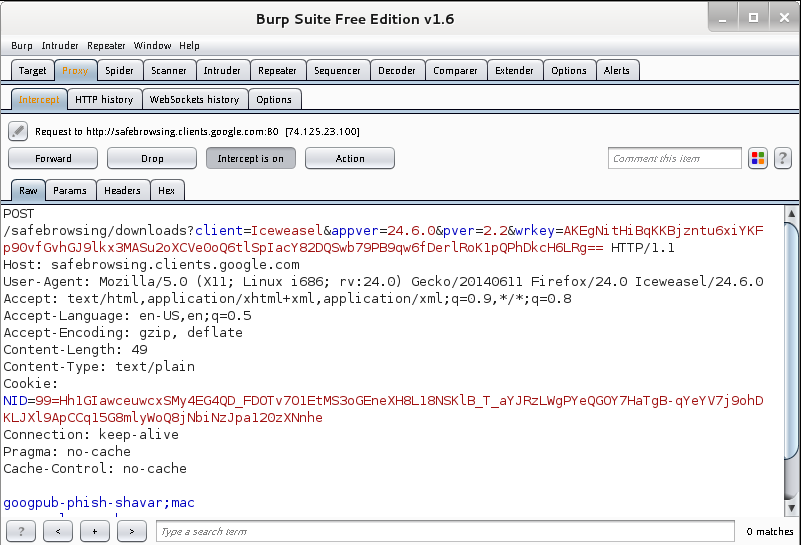Open the Repeater menu in menu bar
This screenshot has height=545, width=801.
(106, 45)
